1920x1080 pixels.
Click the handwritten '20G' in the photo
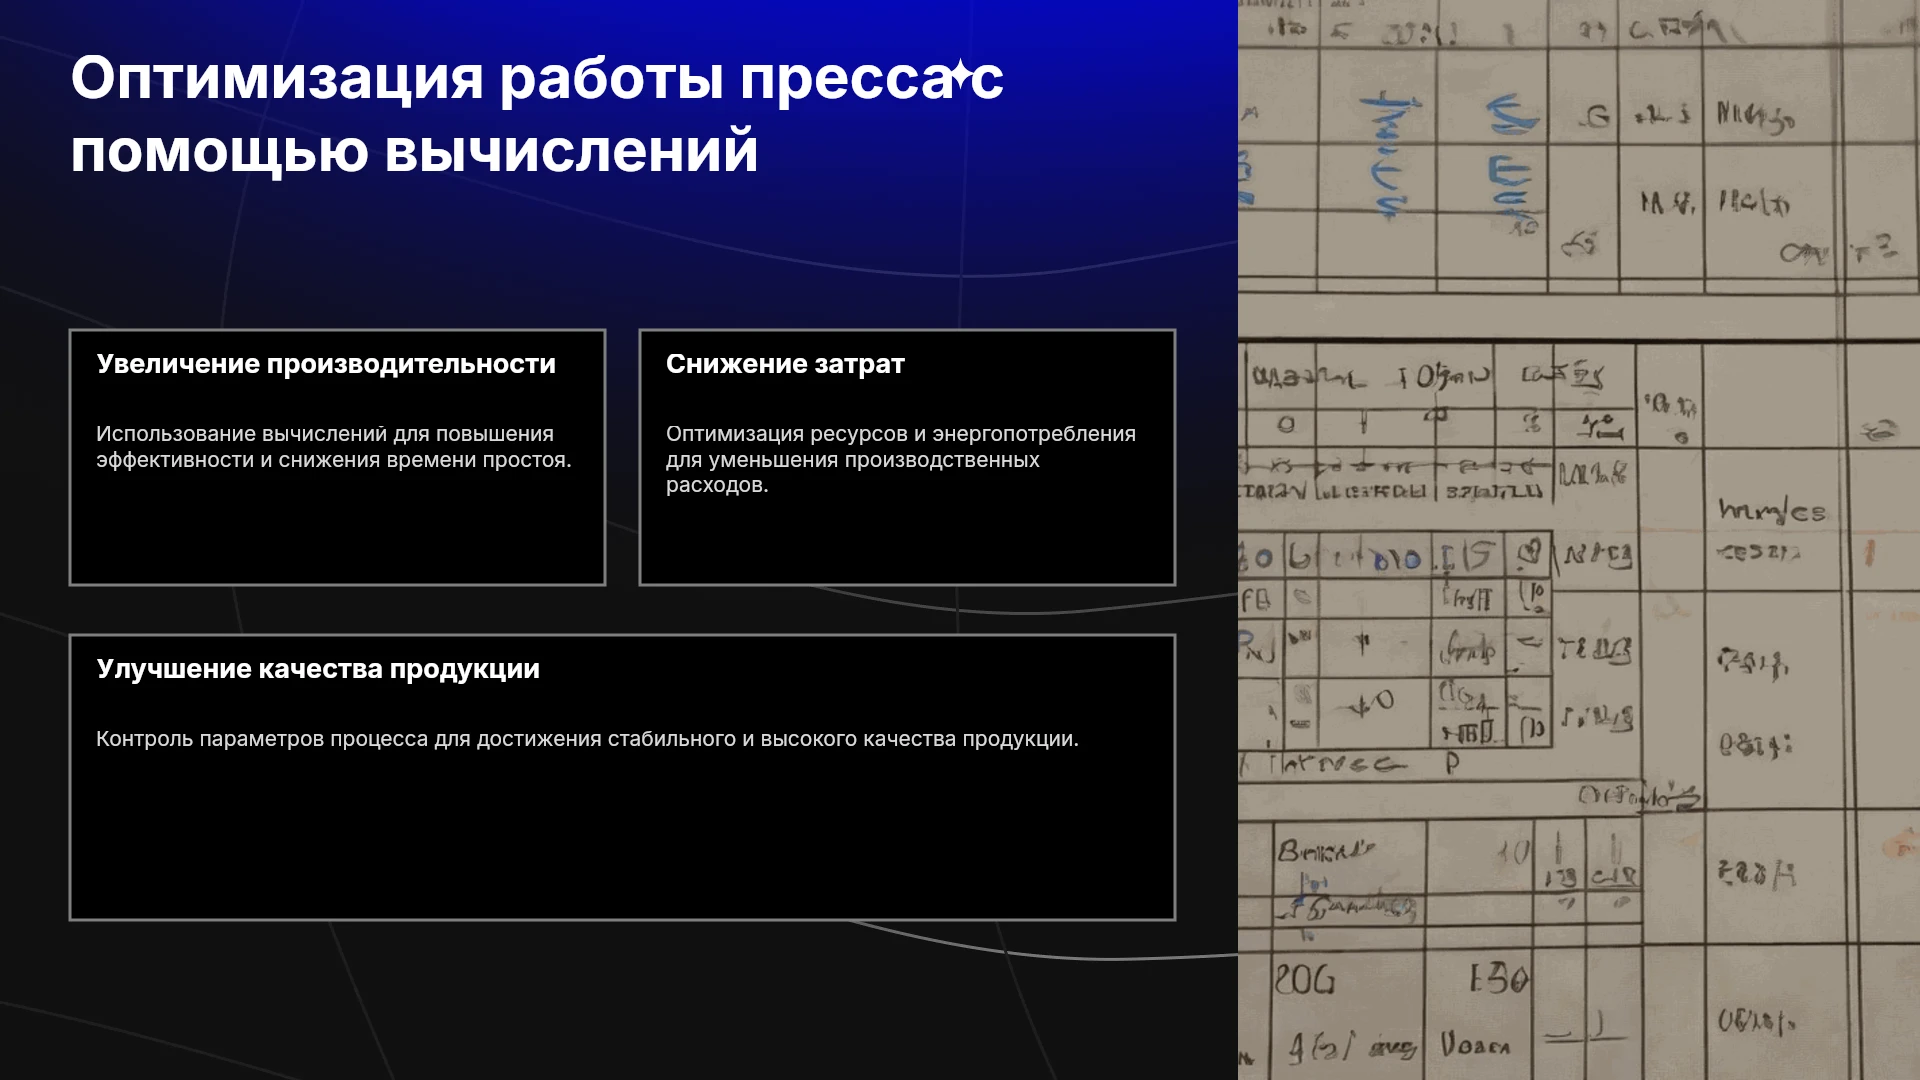1304,979
